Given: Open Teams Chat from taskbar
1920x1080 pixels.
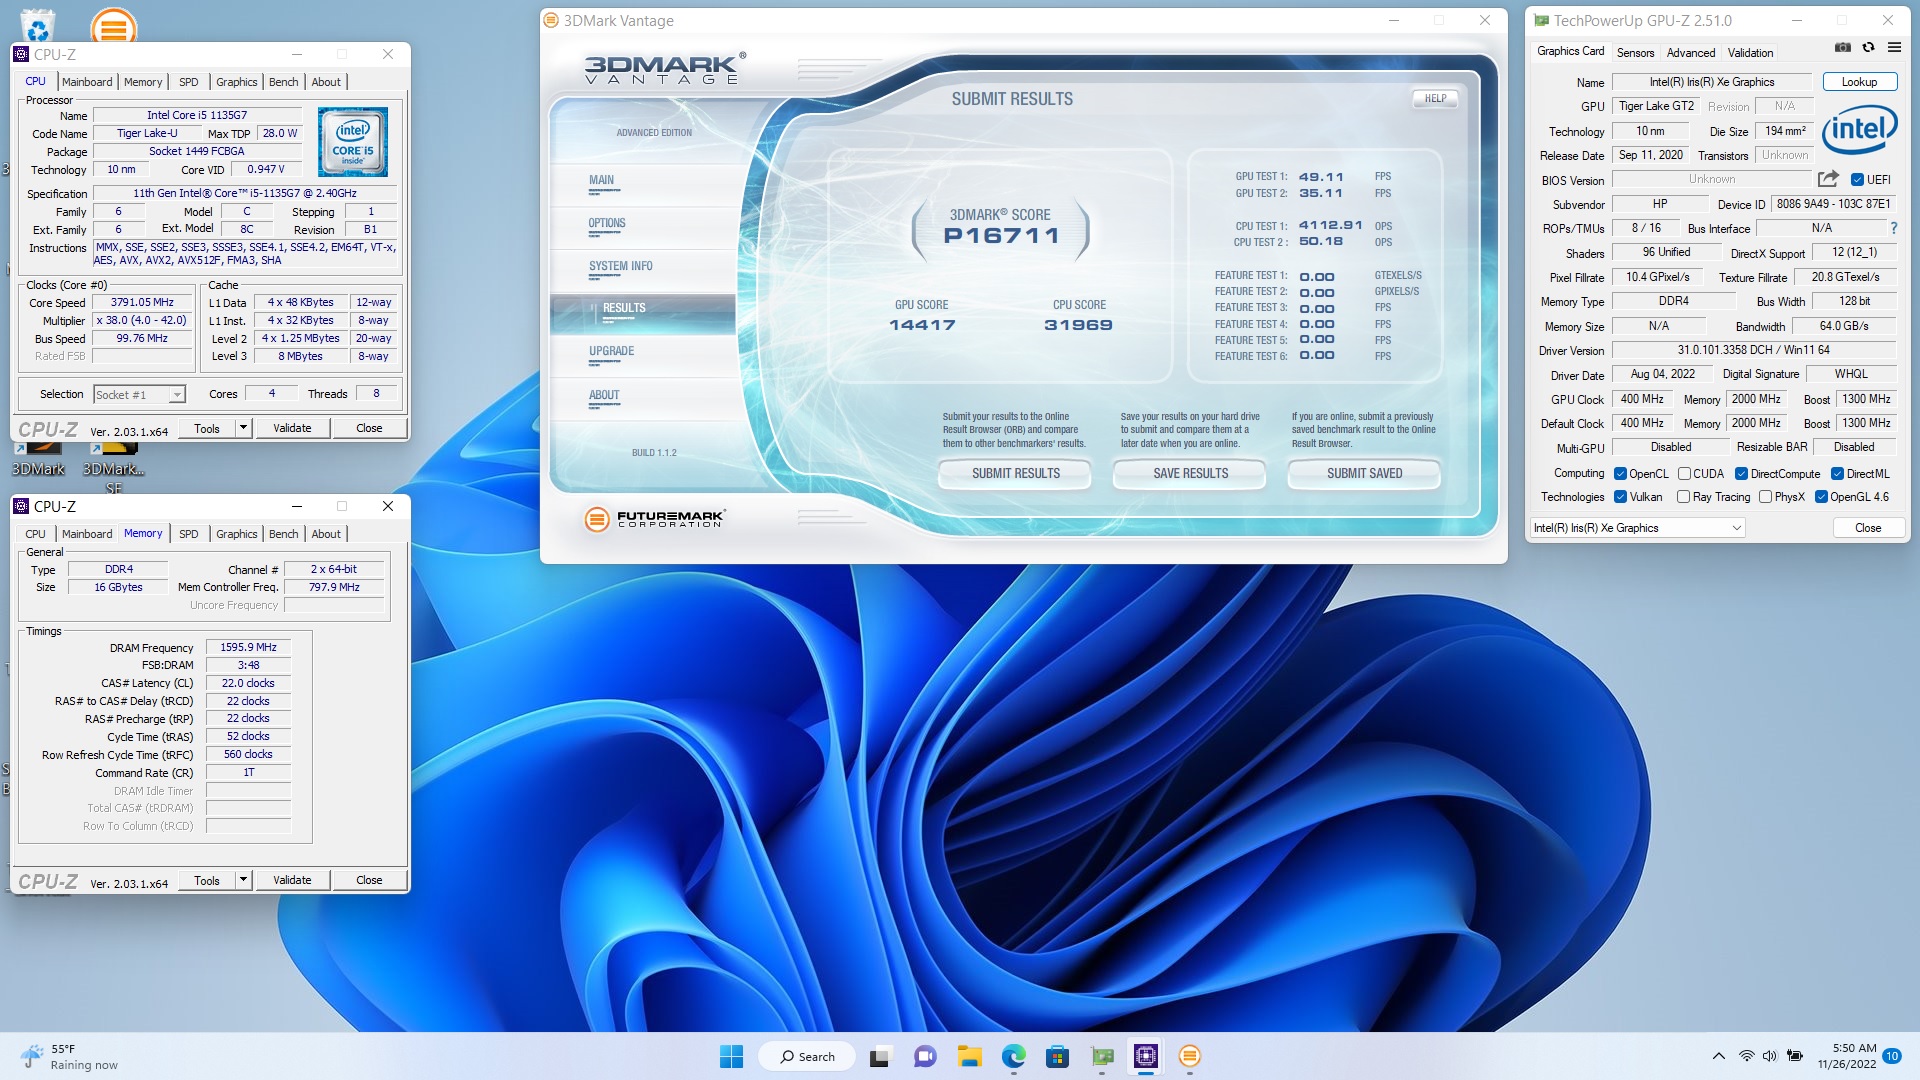Looking at the screenshot, I should [x=926, y=1056].
